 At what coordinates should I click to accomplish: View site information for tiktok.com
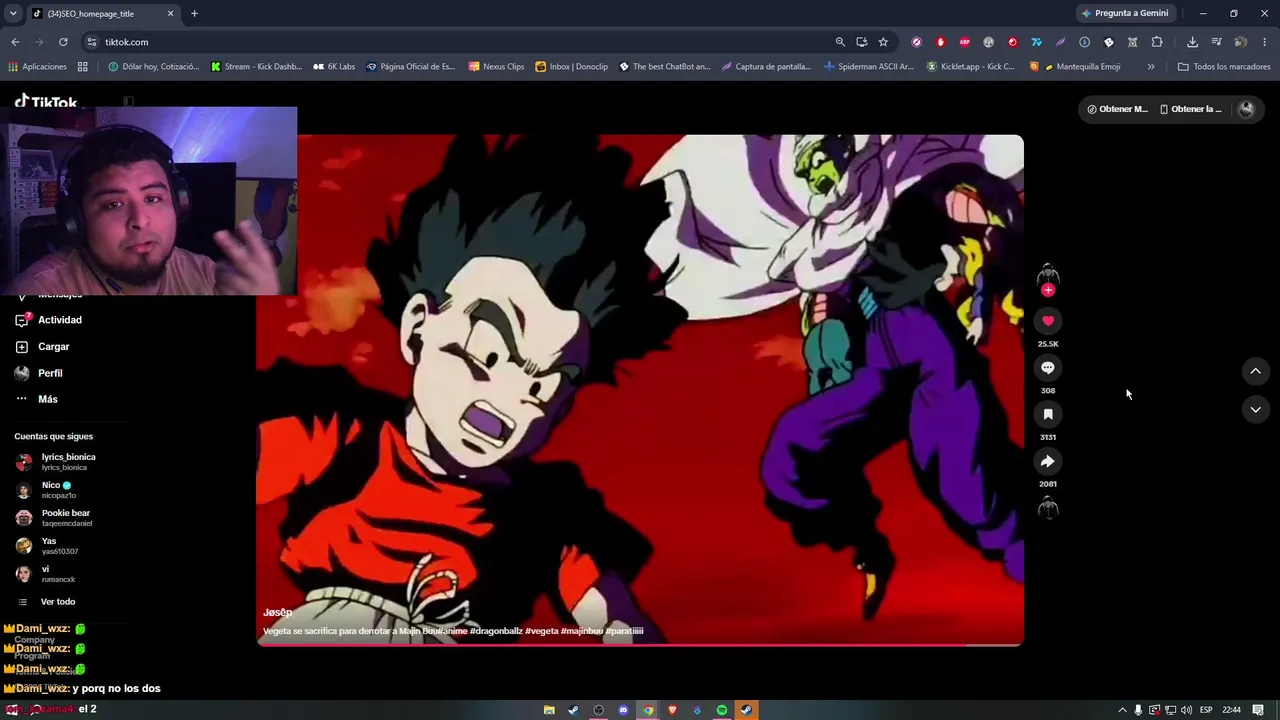[x=92, y=42]
